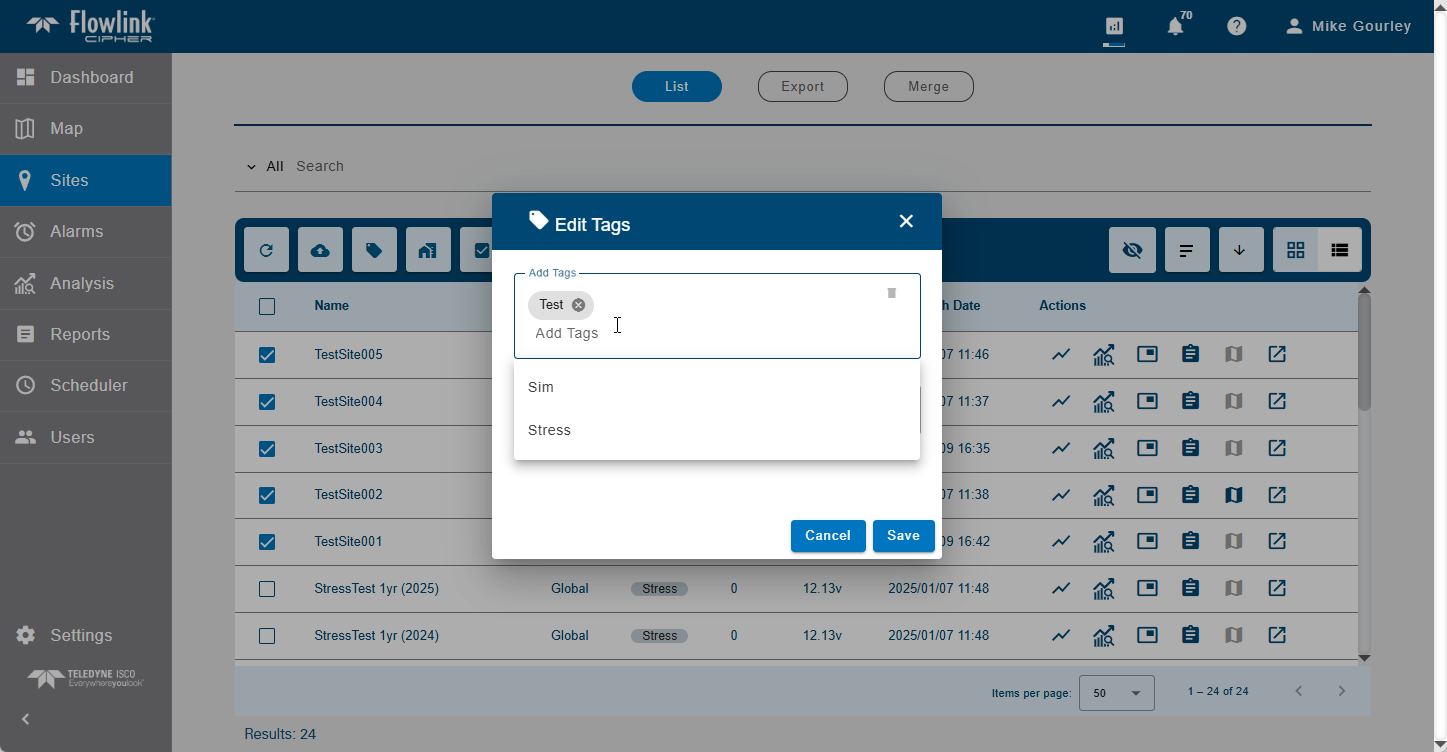Uncheck the TestSite004 checkbox
The width and height of the screenshot is (1447, 752).
coord(267,402)
